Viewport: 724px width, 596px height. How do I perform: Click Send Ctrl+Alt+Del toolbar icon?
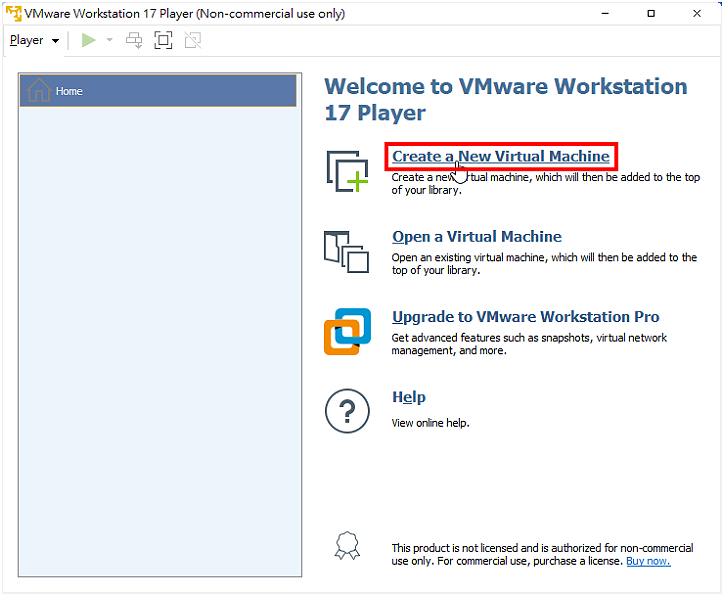tap(134, 40)
